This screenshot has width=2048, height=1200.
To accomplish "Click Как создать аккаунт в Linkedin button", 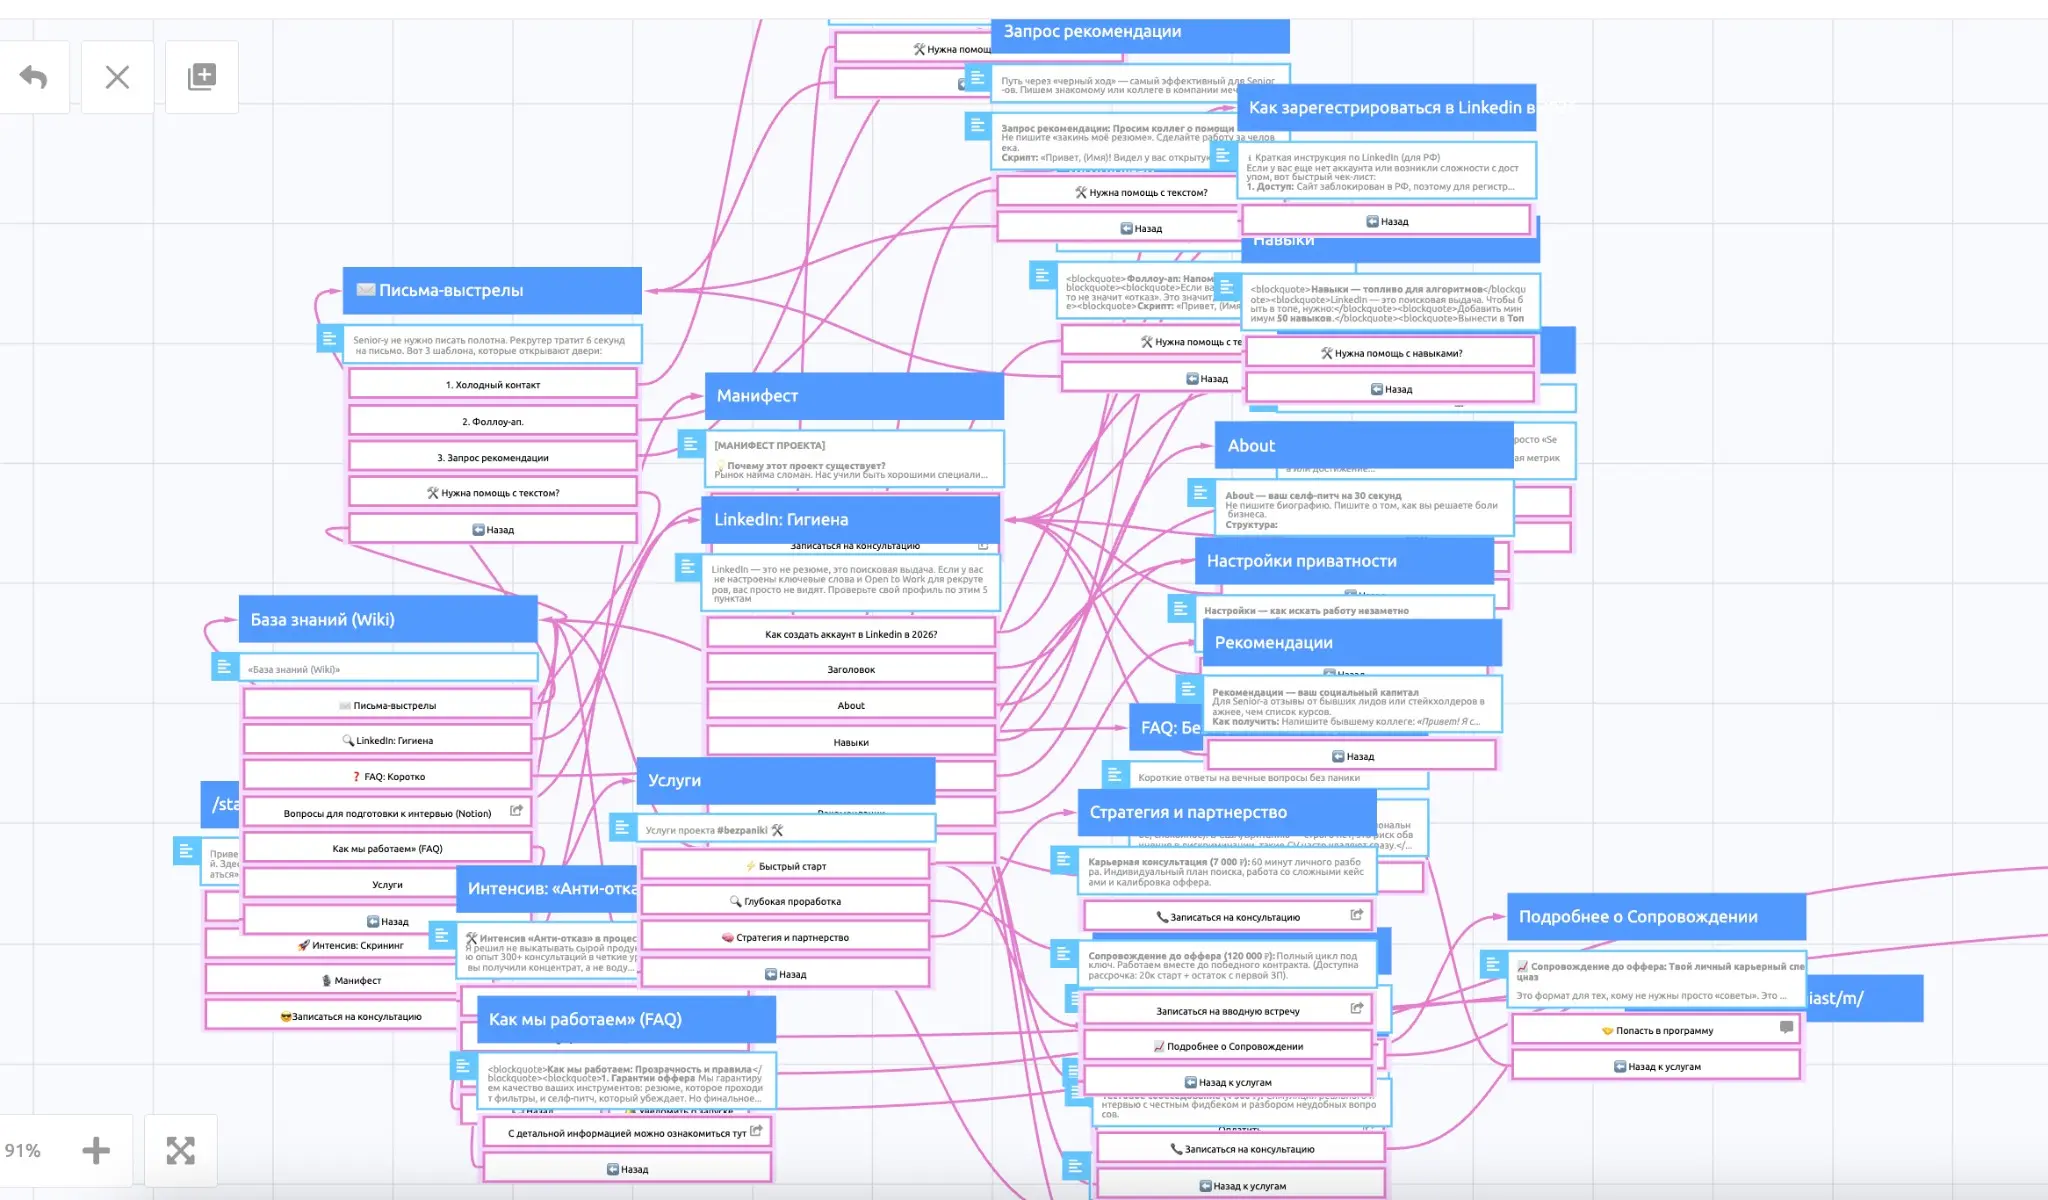I will (x=851, y=634).
